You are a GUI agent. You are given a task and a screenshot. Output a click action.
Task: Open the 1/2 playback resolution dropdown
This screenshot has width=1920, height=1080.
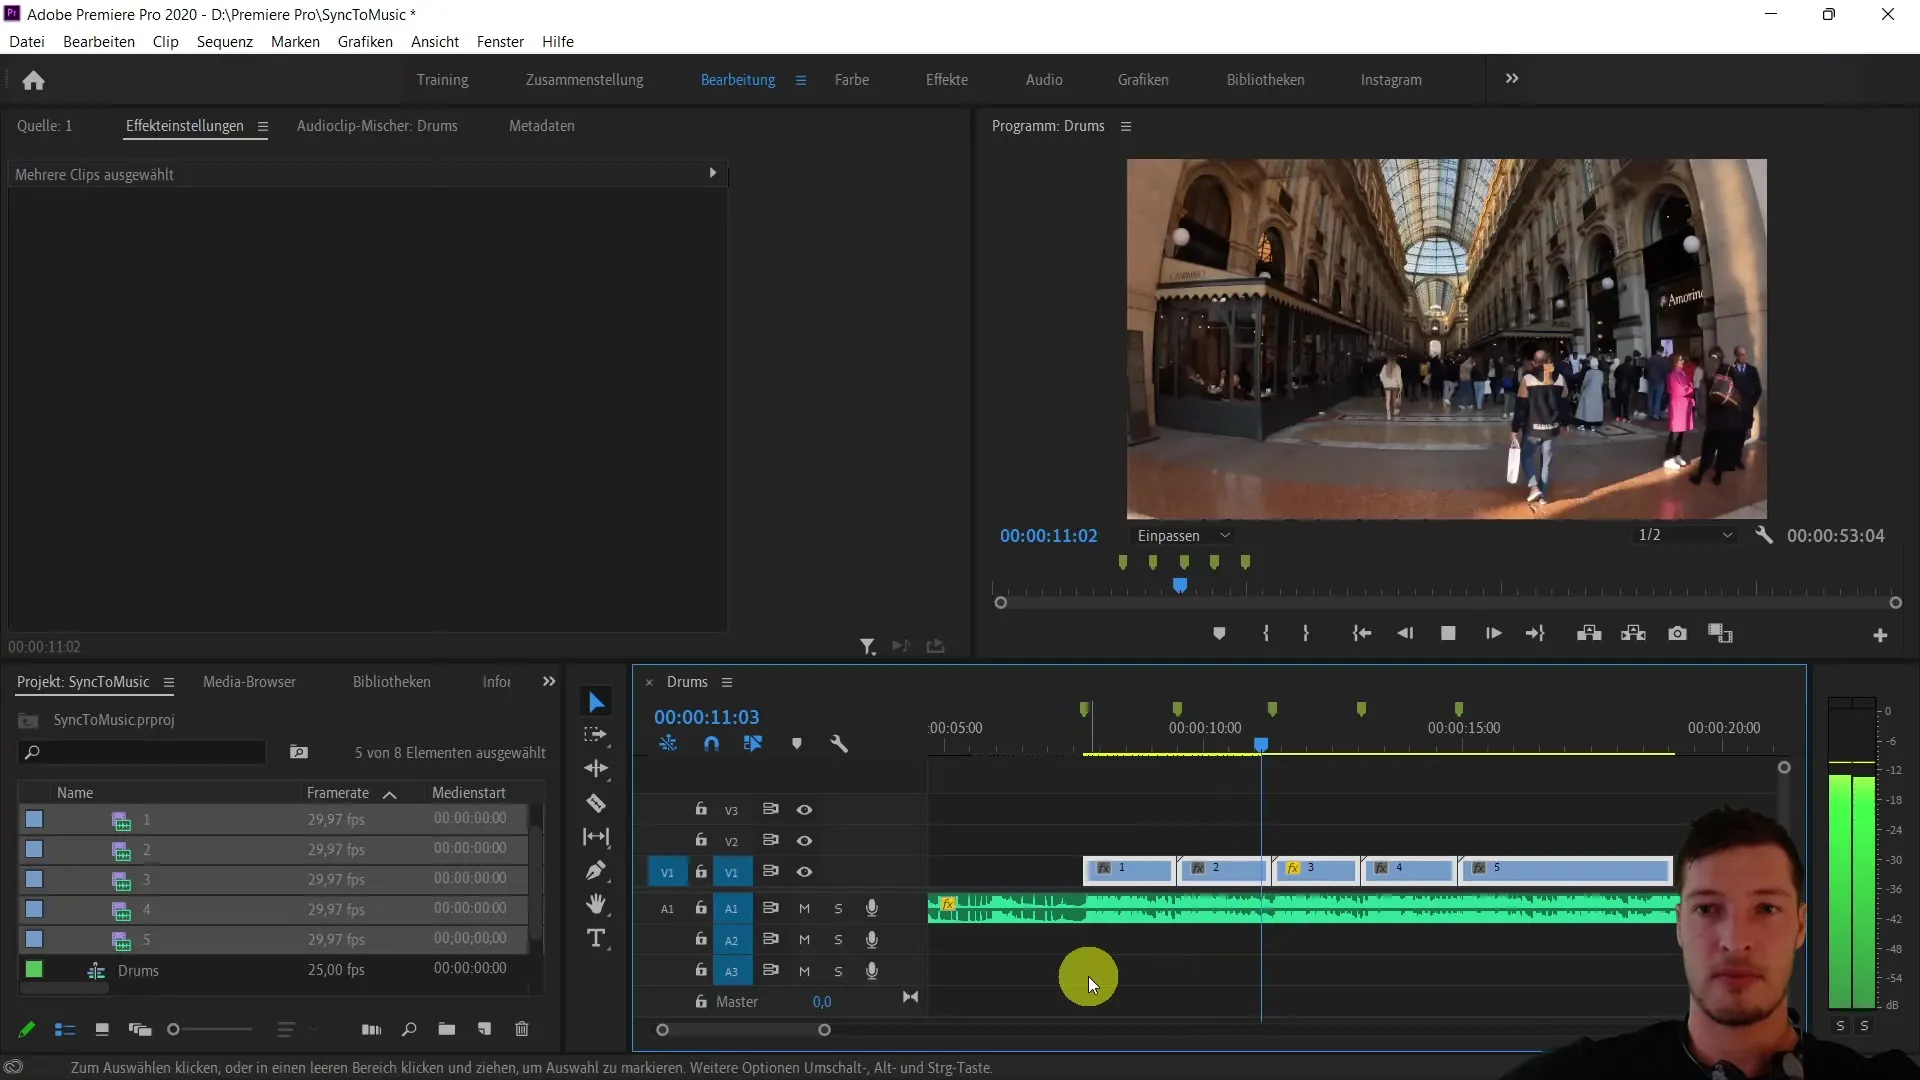click(1685, 536)
